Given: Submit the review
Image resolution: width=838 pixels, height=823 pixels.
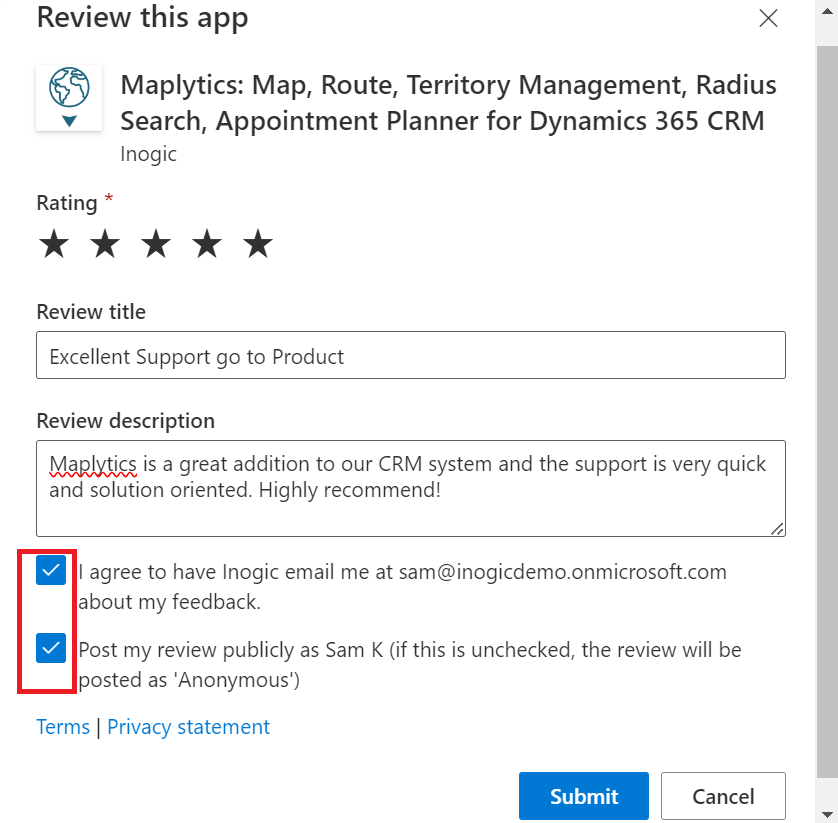Looking at the screenshot, I should coord(583,796).
